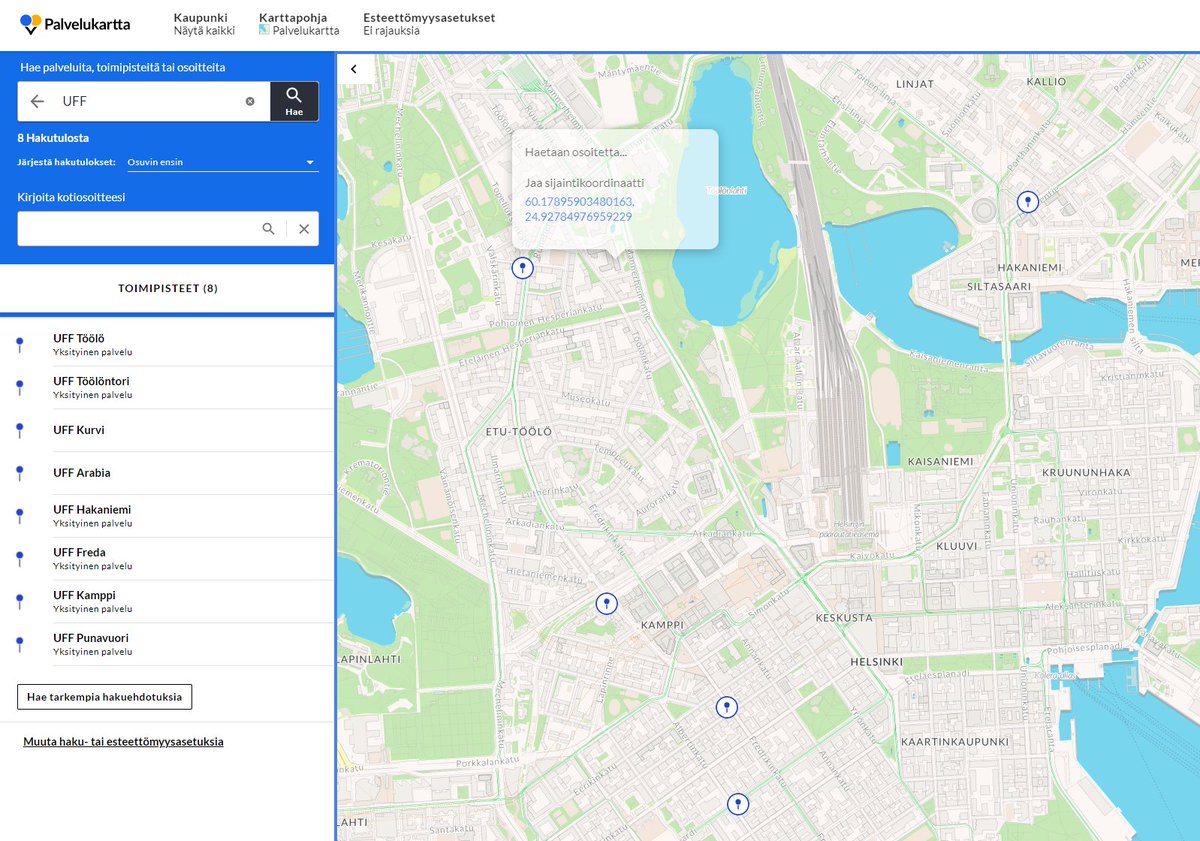The height and width of the screenshot is (841, 1200).
Task: Click the KRUUNUNHAKA label on the map
Action: [1085, 472]
